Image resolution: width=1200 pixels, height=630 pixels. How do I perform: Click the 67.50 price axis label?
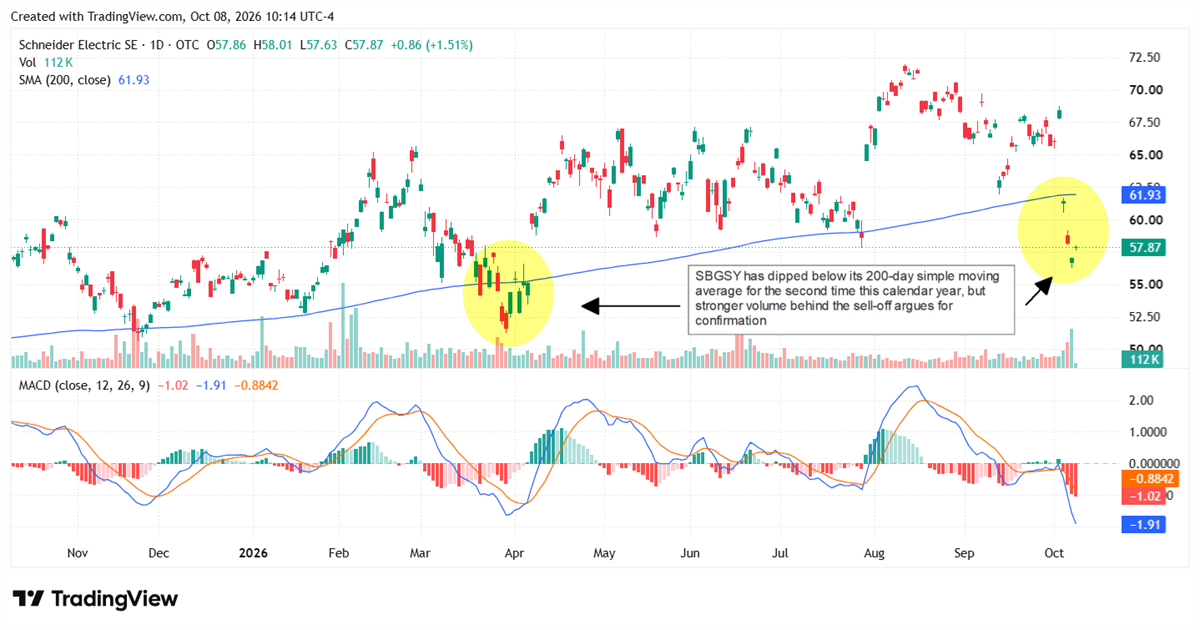tap(1145, 123)
